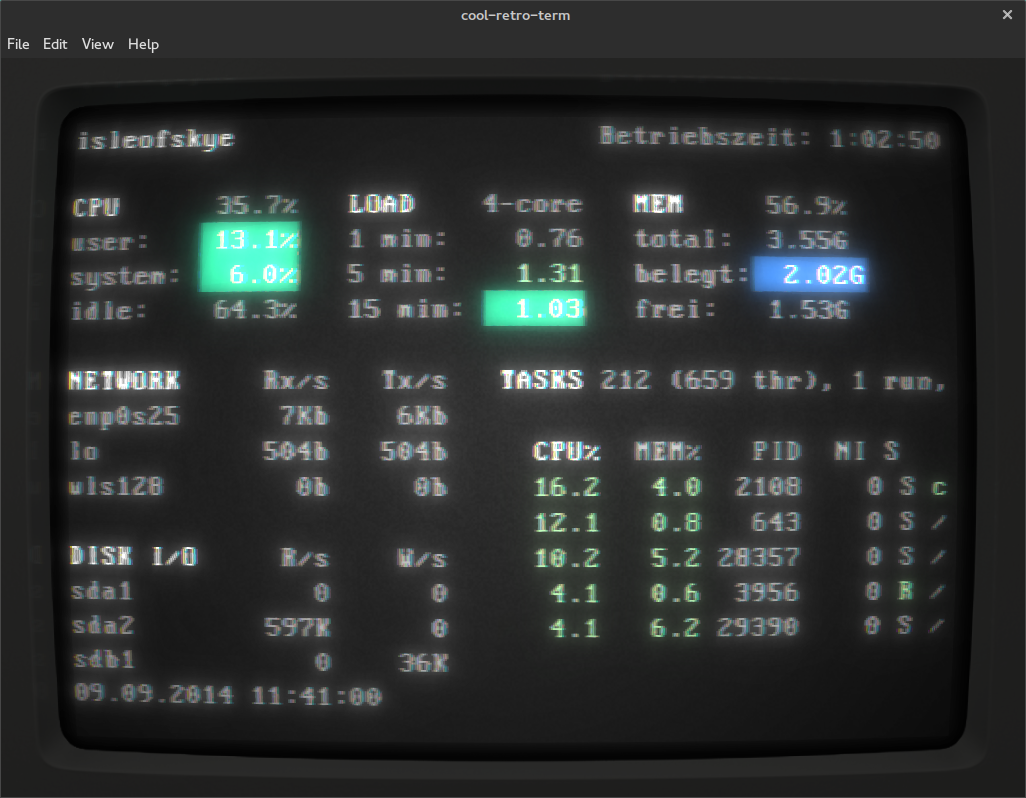
Task: Click the blue belegt 2.02G memory value
Action: coord(810,275)
